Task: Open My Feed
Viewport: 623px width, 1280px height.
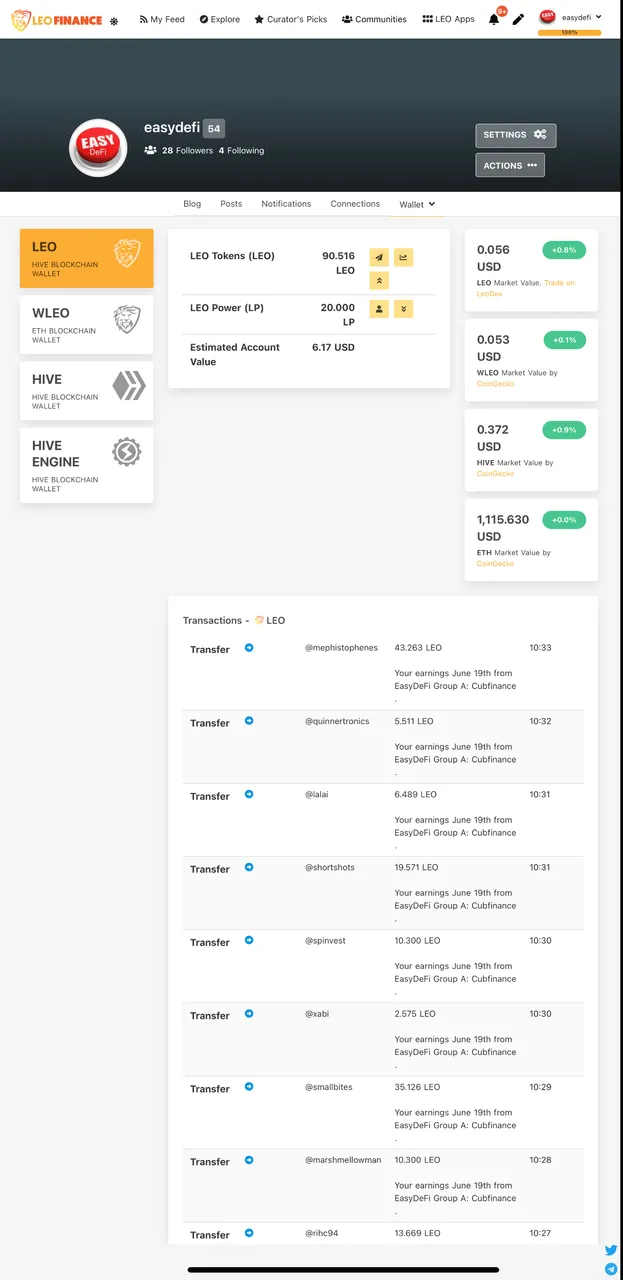Action: pyautogui.click(x=162, y=19)
